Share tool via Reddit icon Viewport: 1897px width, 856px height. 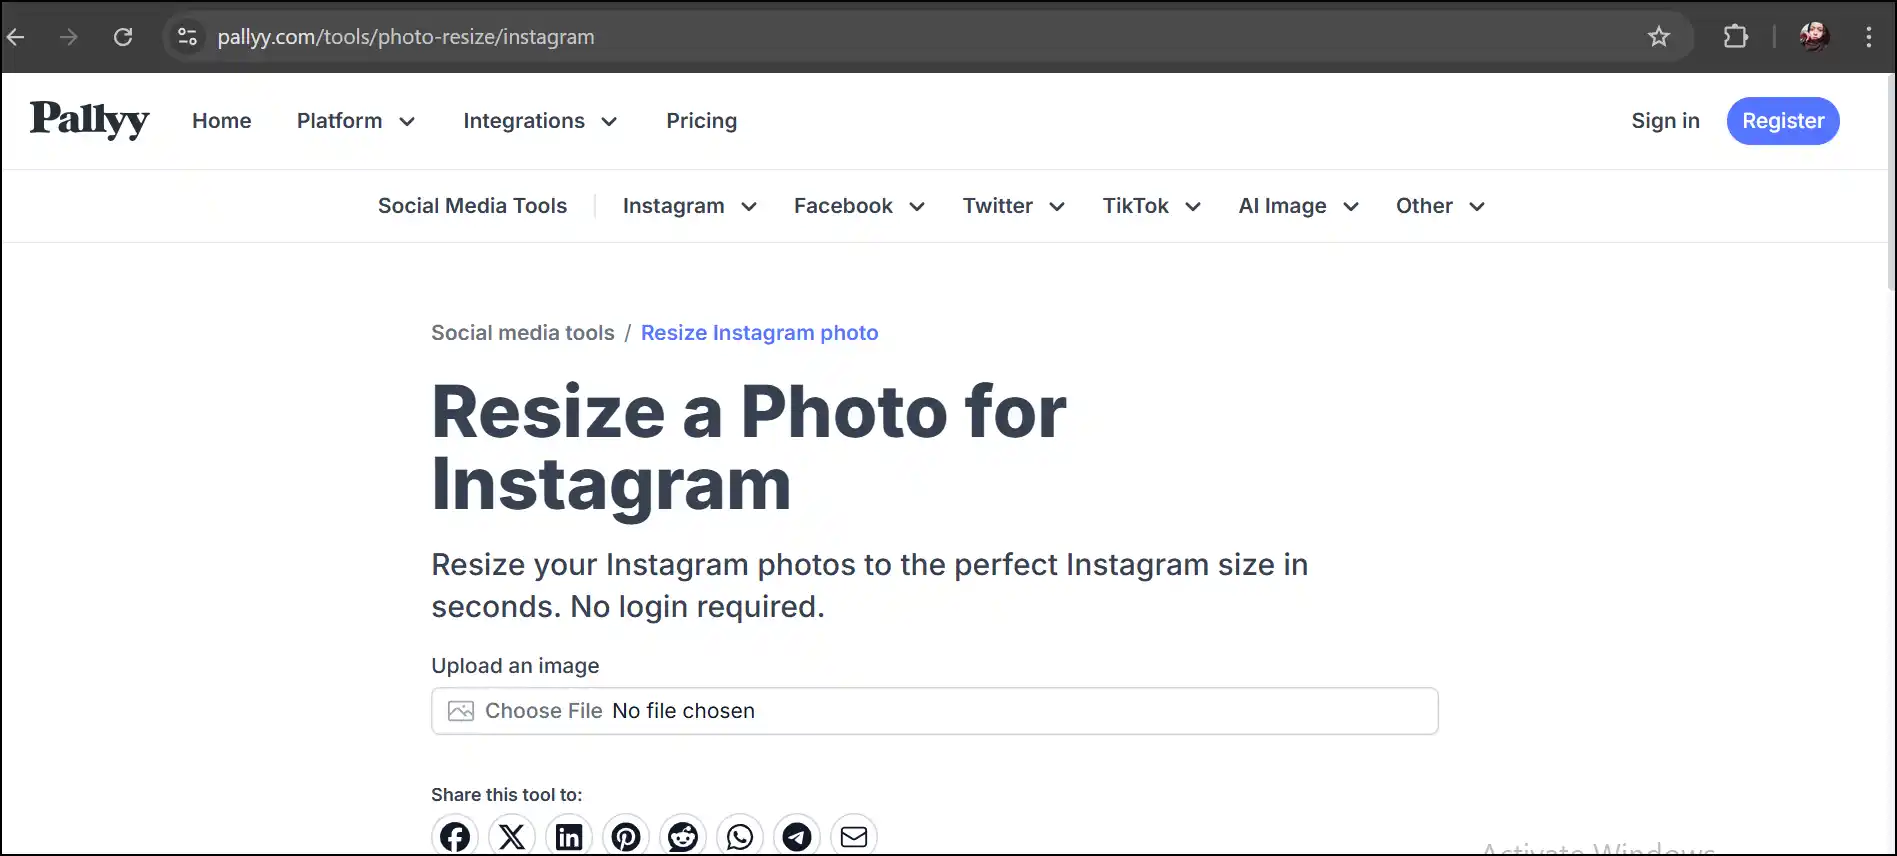coord(683,836)
